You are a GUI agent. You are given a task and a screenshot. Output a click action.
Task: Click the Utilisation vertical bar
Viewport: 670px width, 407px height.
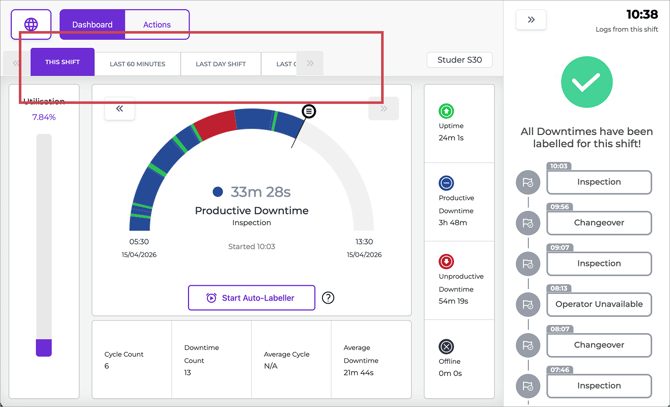(x=44, y=245)
